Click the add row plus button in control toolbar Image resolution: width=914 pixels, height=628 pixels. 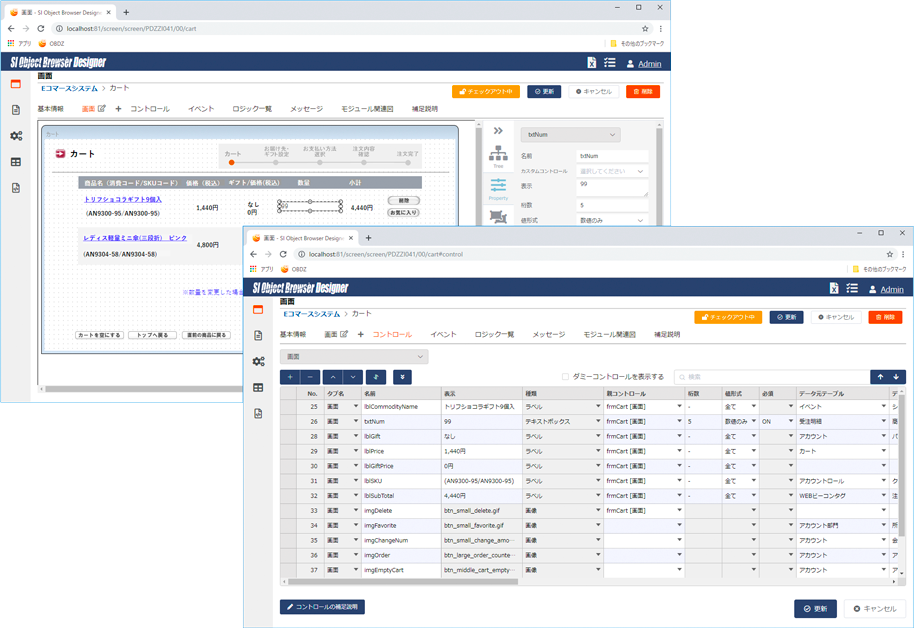point(290,377)
